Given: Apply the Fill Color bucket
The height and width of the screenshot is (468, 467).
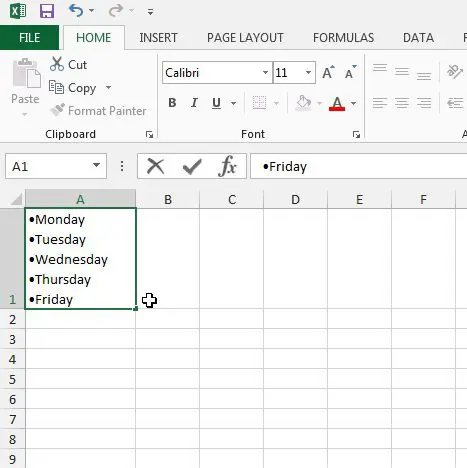Looking at the screenshot, I should 303,103.
